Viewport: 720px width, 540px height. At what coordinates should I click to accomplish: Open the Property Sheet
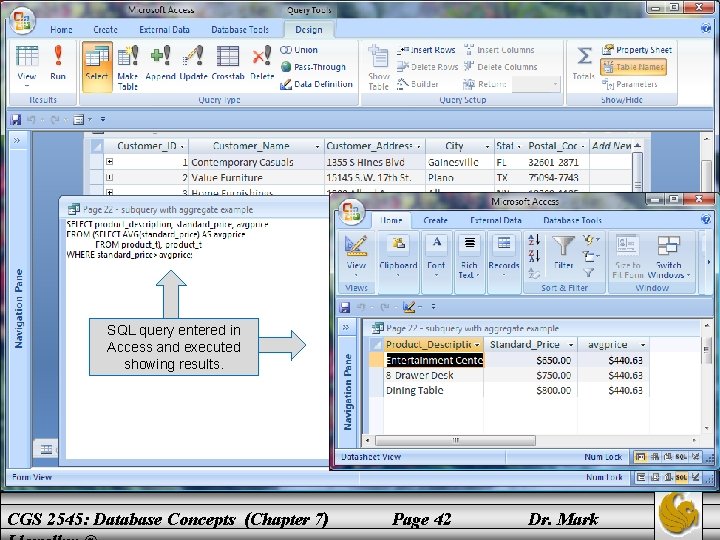tap(637, 50)
